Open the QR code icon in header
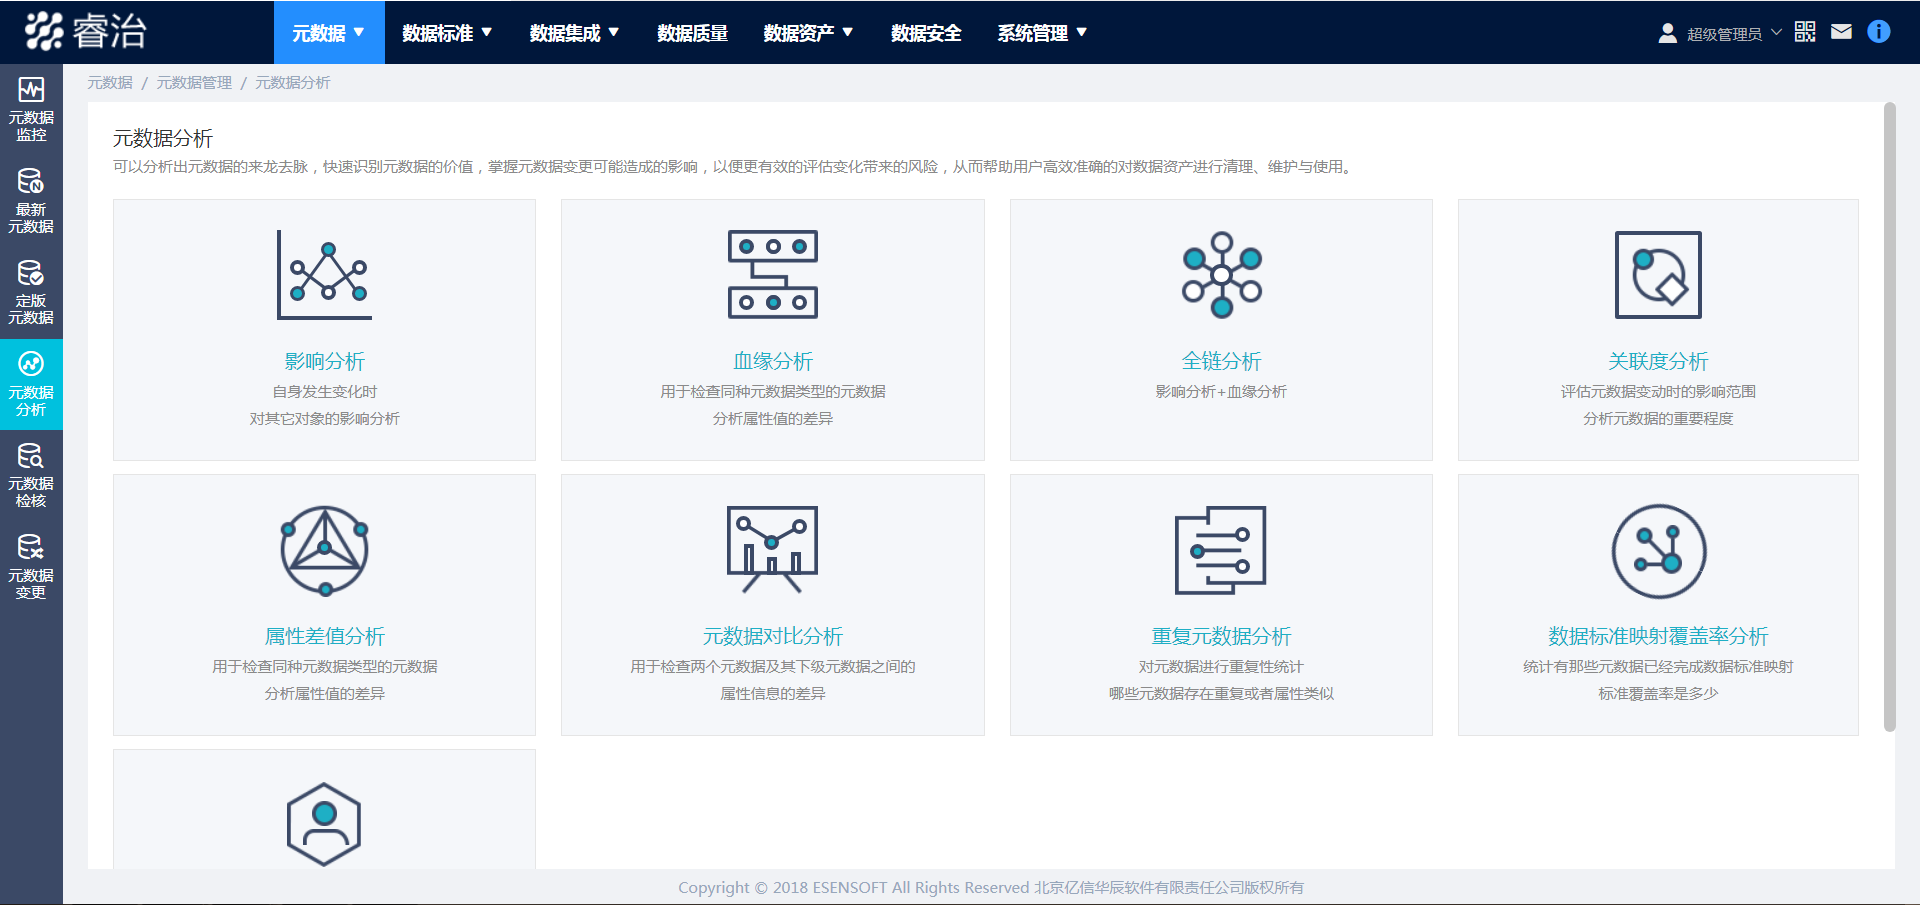1920x905 pixels. (x=1805, y=32)
